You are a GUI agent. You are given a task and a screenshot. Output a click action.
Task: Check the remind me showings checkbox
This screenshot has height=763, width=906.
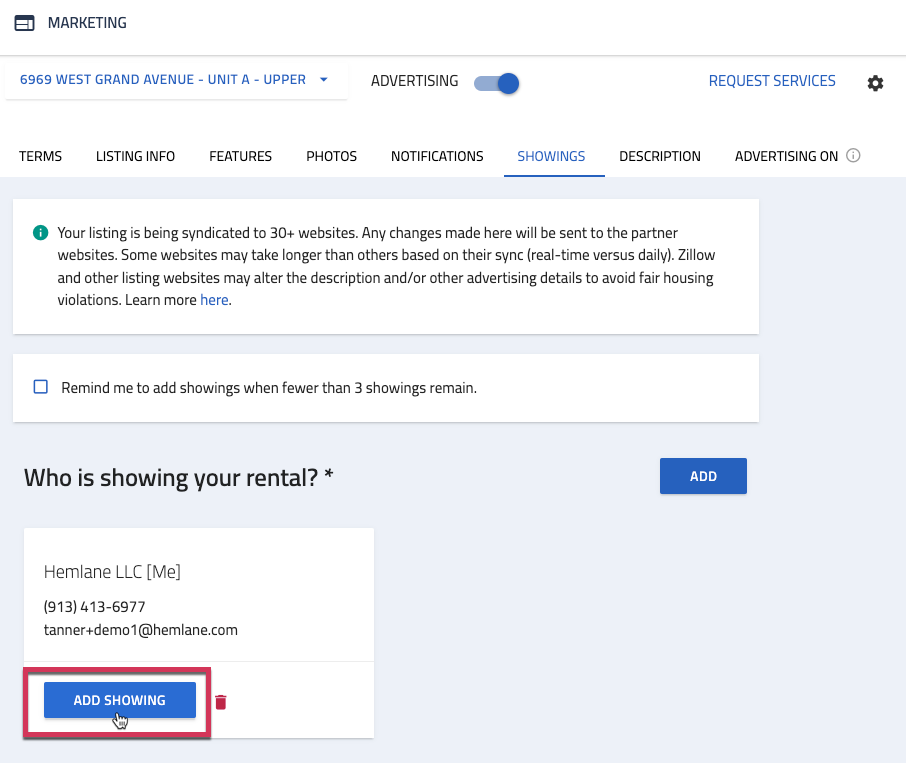tap(40, 387)
